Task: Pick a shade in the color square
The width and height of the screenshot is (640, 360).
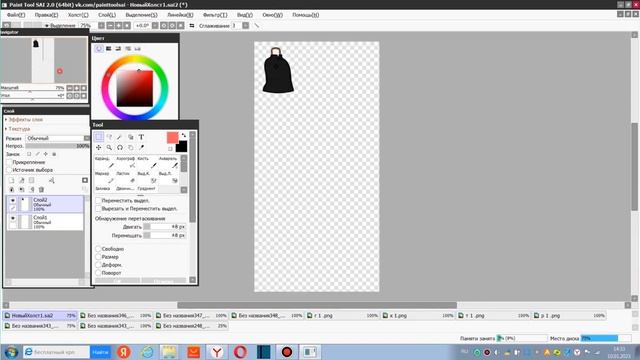Action: pyautogui.click(x=135, y=89)
